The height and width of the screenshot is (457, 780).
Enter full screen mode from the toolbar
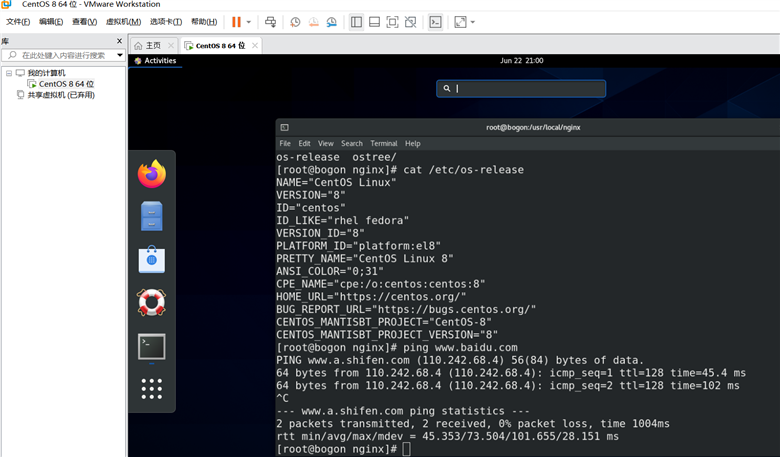(392, 22)
